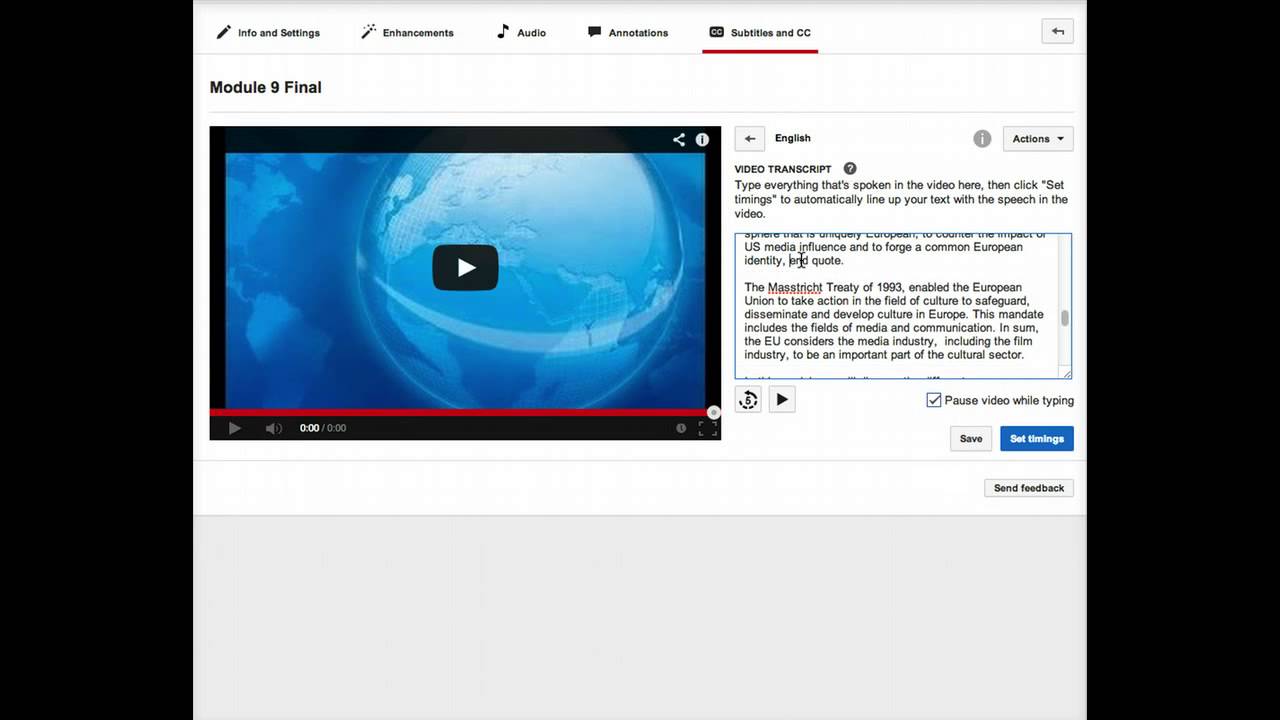The image size is (1280, 720).
Task: Click the play icon in player controls
Action: [234, 428]
